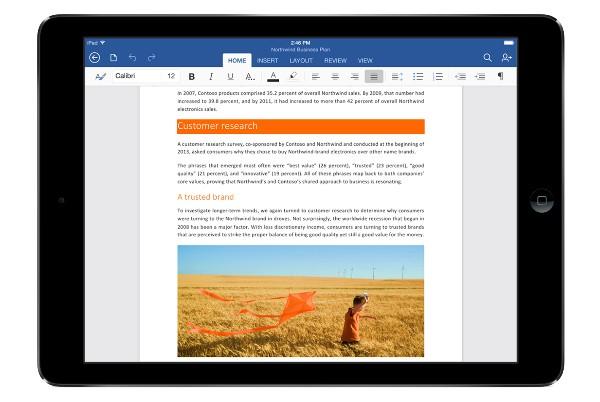Tap the Wi-Fi indicator in status bar
Screen dimensions: 600x402
click(x=103, y=42)
